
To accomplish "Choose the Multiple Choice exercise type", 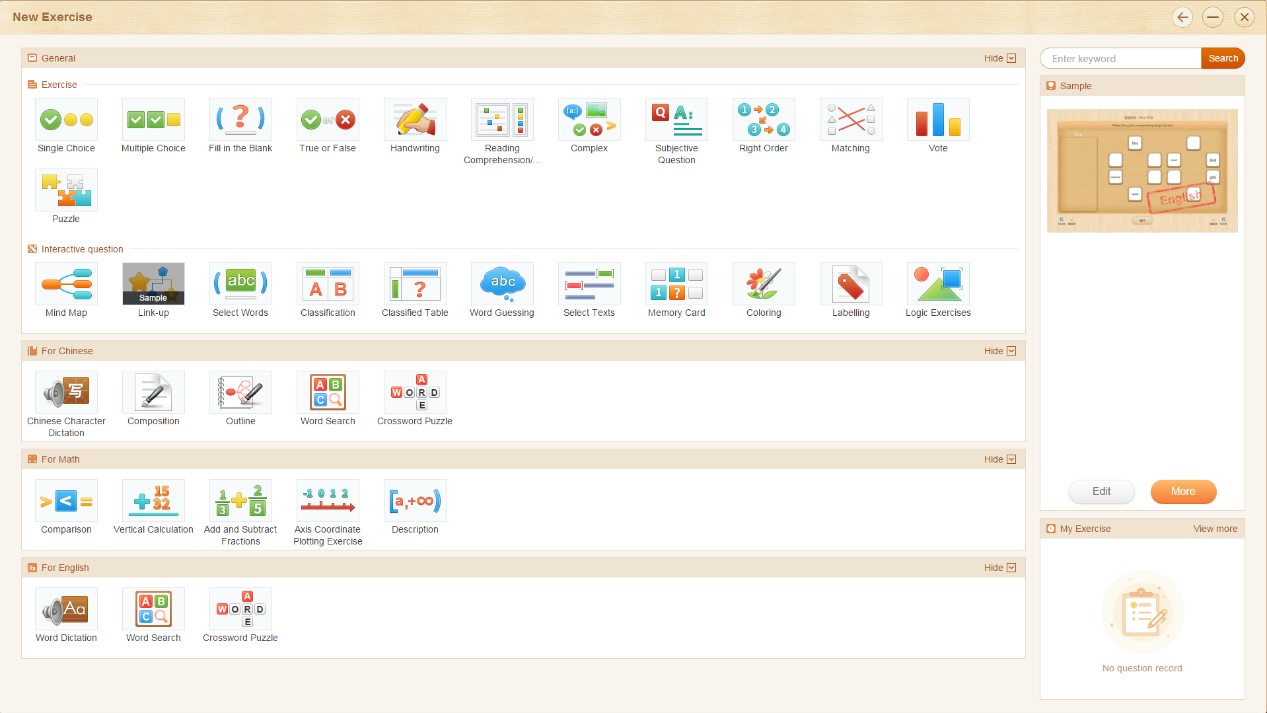I will coord(153,119).
